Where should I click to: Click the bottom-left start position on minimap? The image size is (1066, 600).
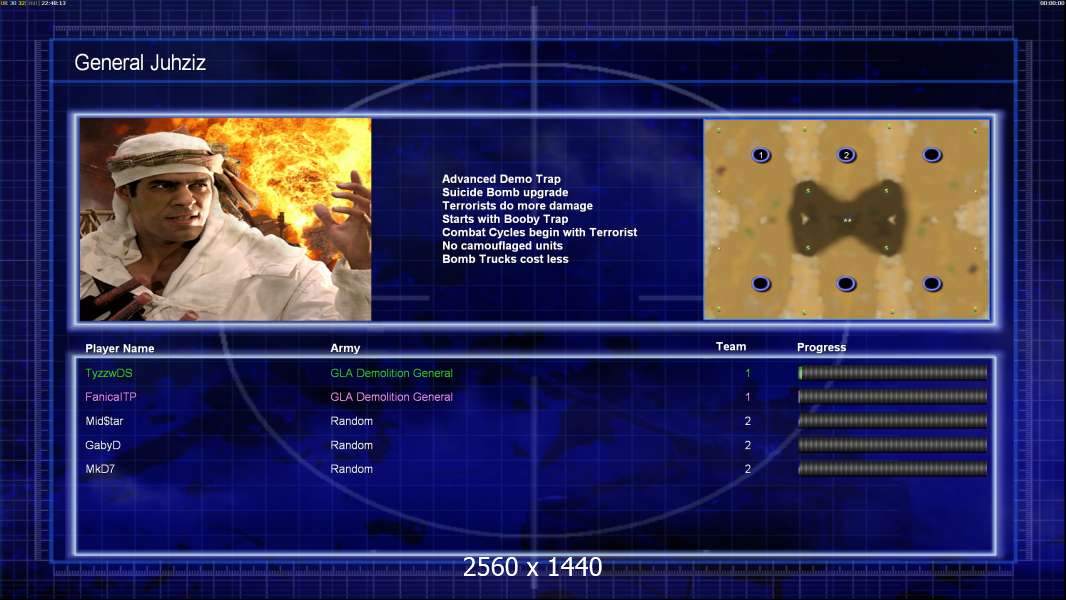click(x=761, y=283)
